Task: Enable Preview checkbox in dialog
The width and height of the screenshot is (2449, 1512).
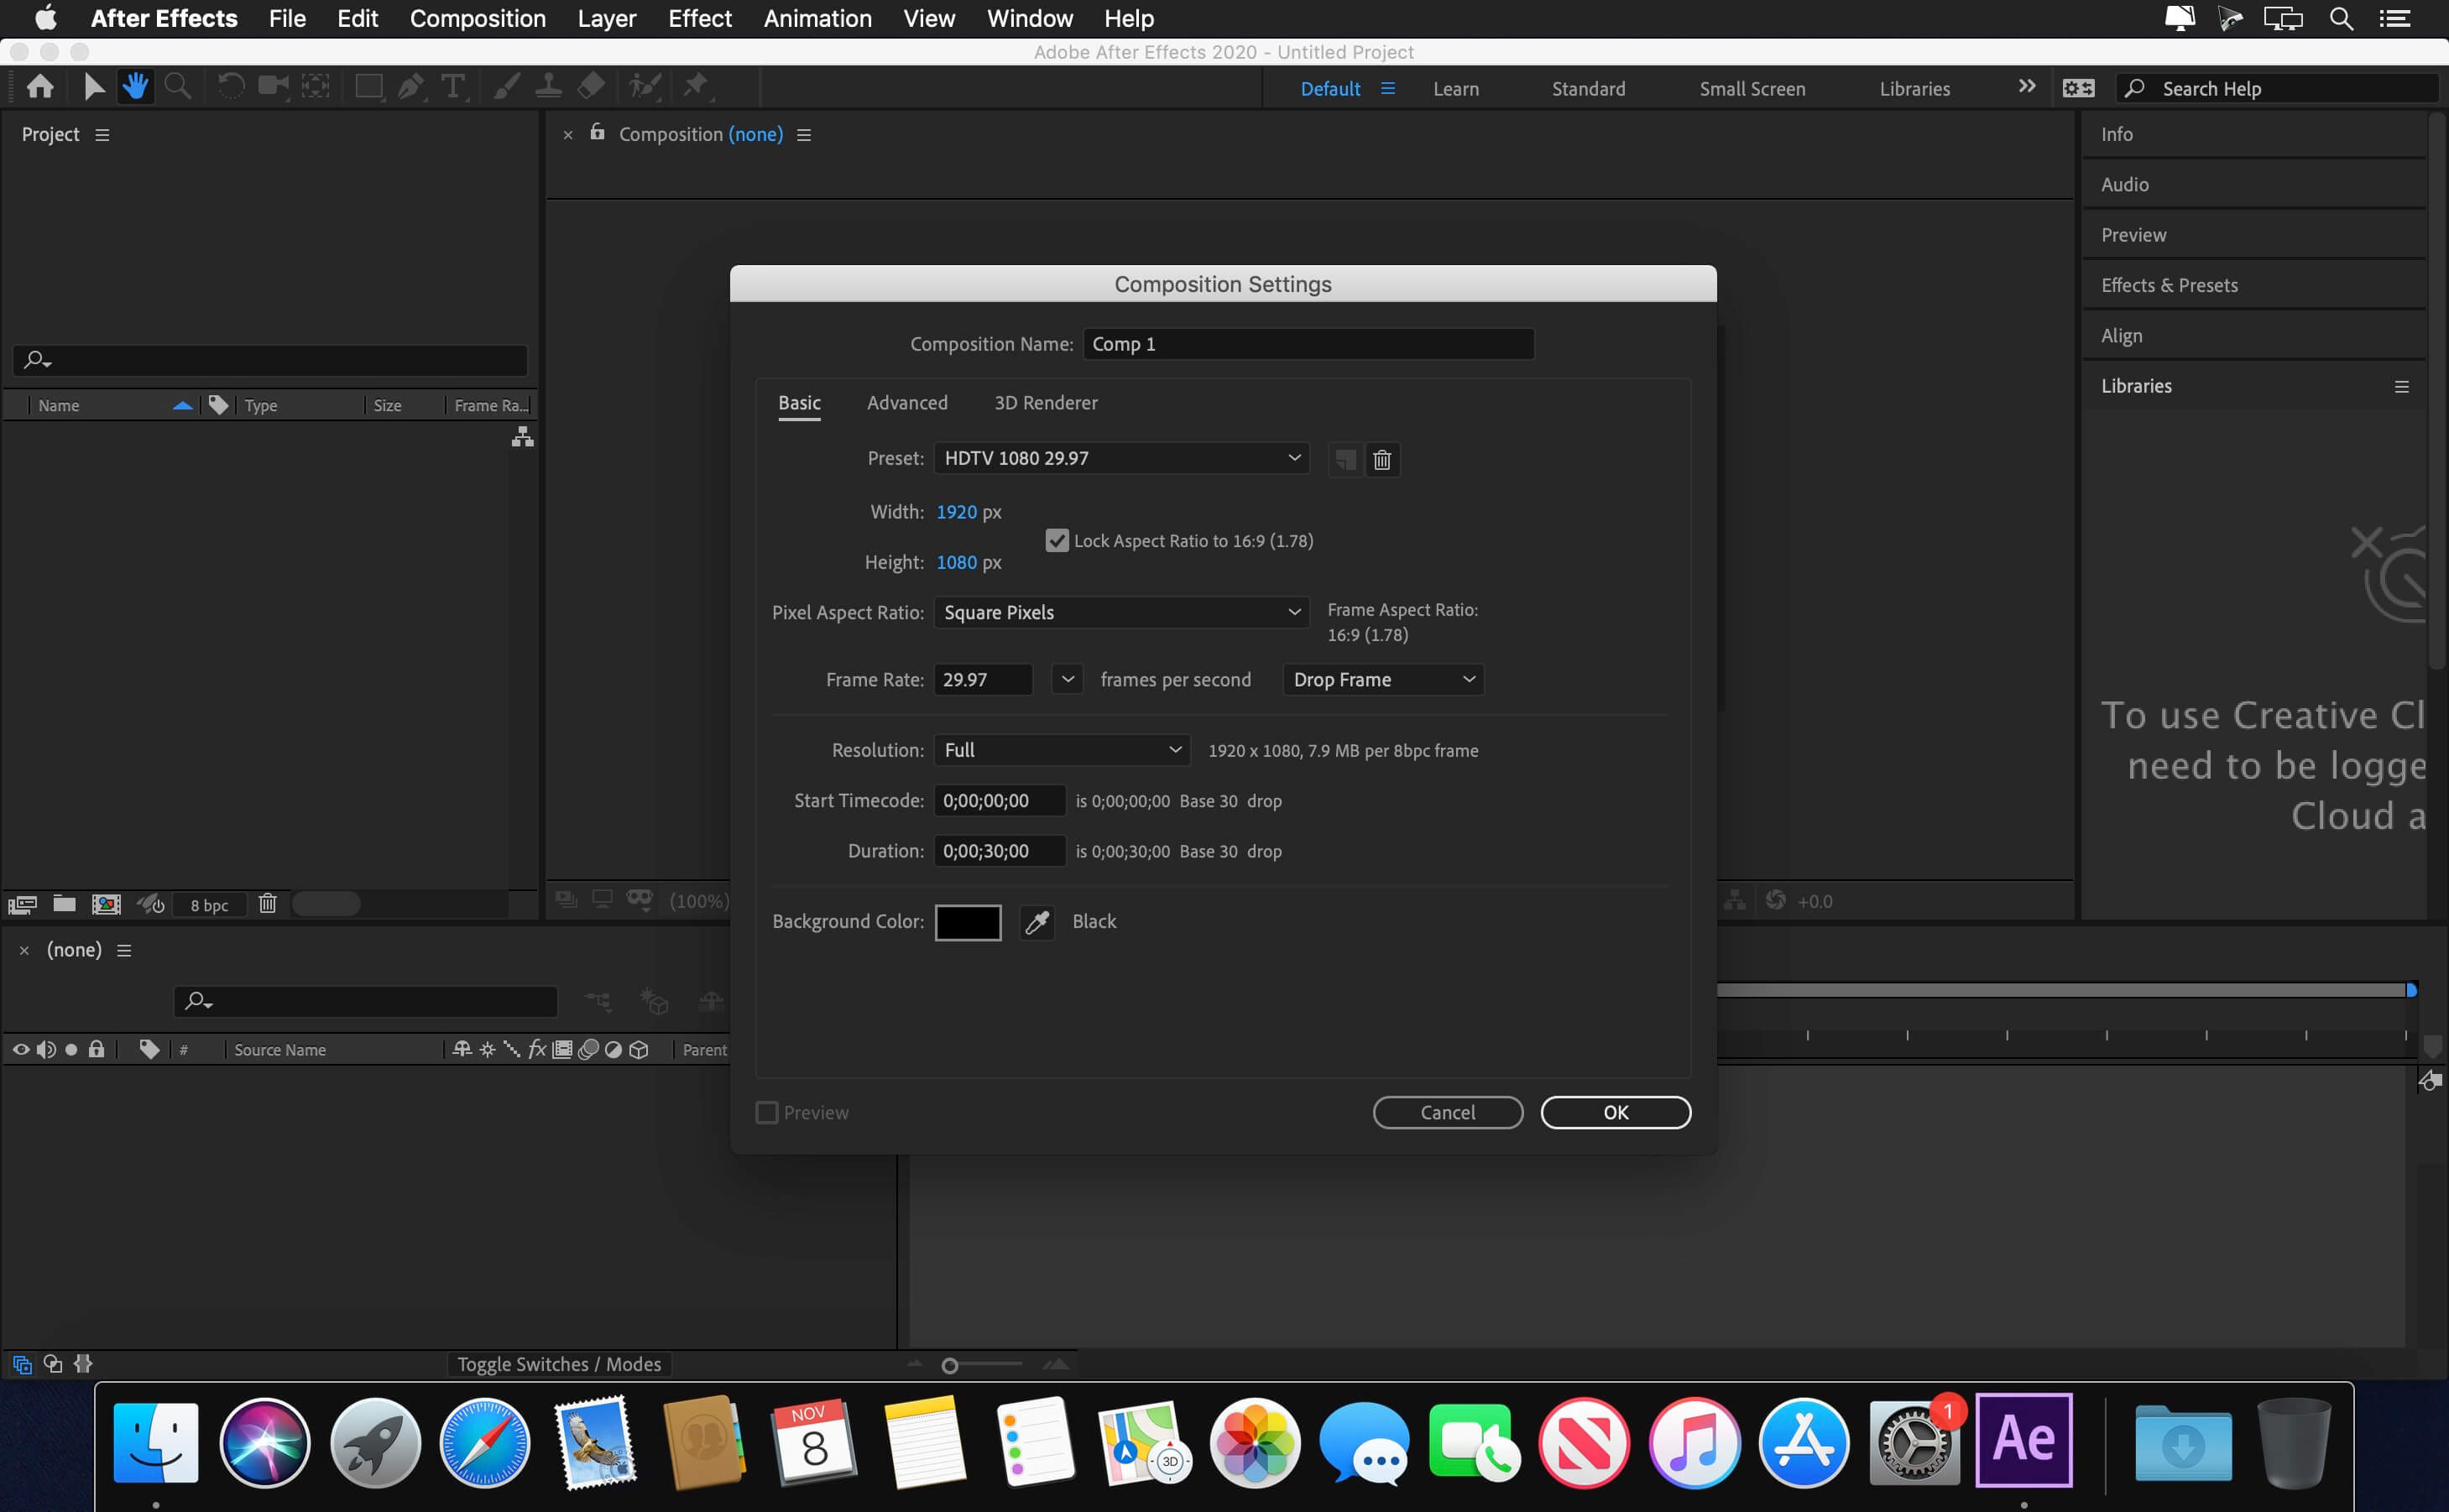Action: [766, 1112]
